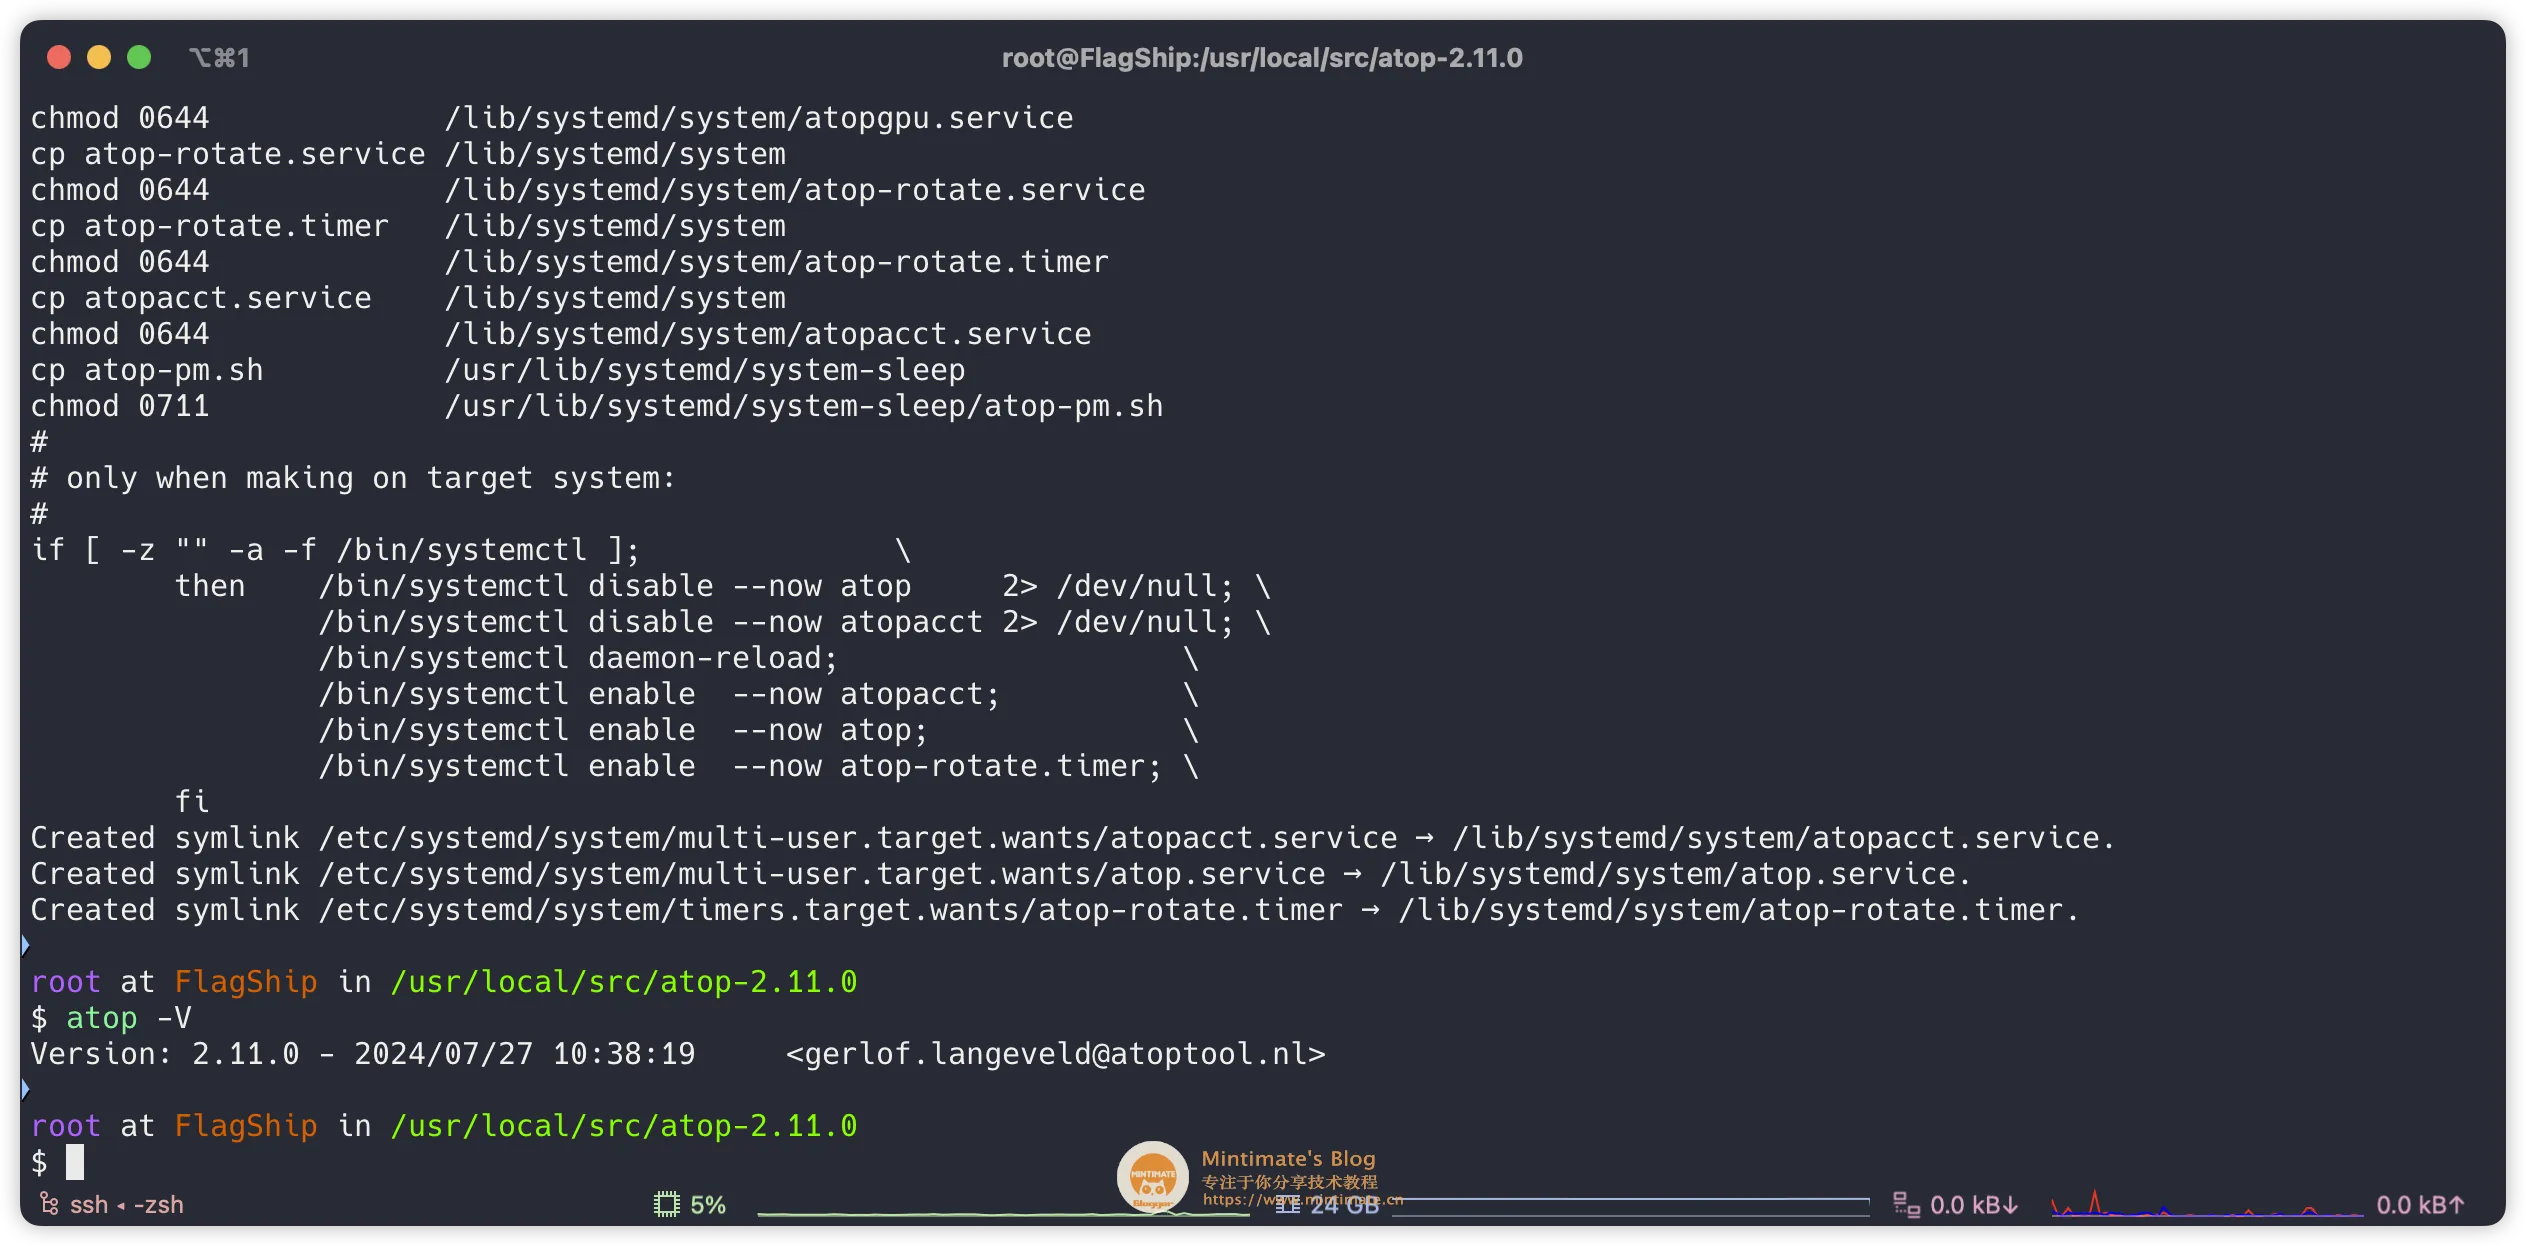The width and height of the screenshot is (2526, 1246).
Task: Click 'root' username in the last prompt
Action: click(65, 1126)
